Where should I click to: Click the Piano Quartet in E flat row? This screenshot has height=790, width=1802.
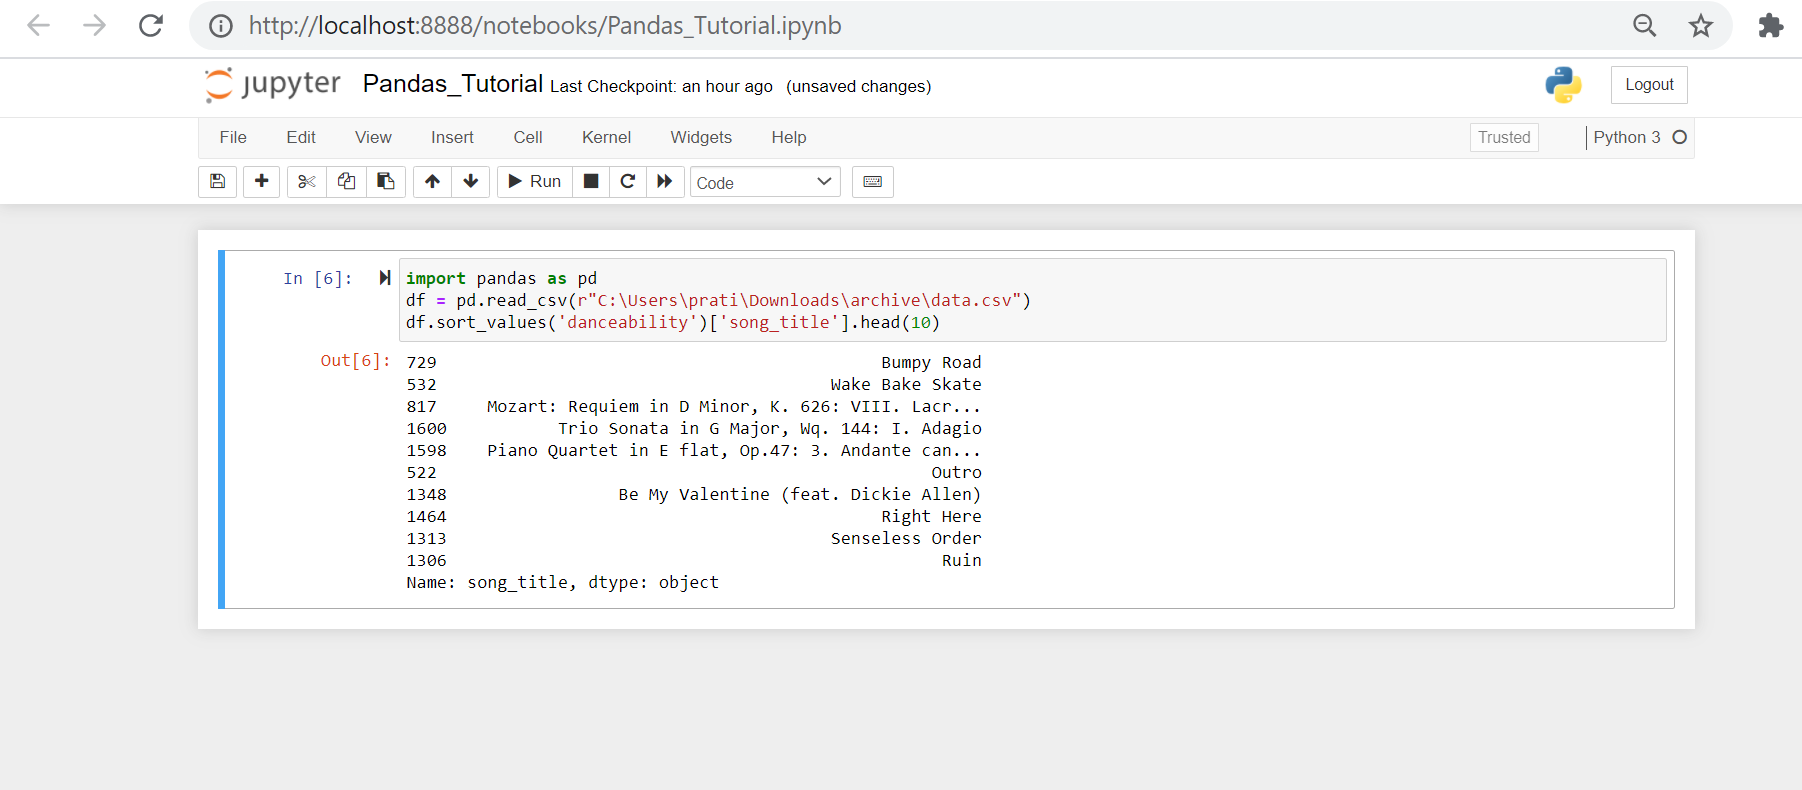click(x=694, y=450)
